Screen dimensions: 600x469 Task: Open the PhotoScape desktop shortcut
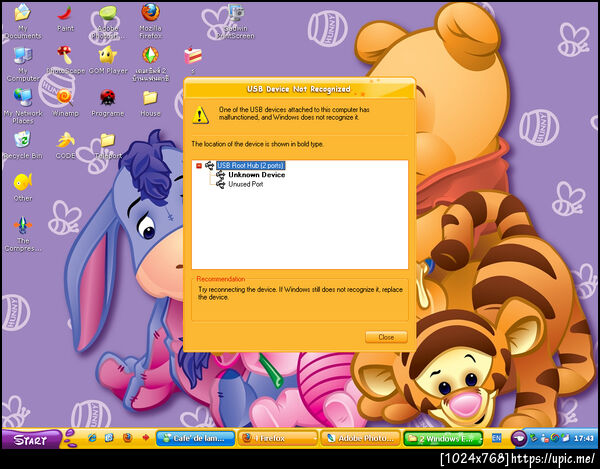[x=65, y=60]
